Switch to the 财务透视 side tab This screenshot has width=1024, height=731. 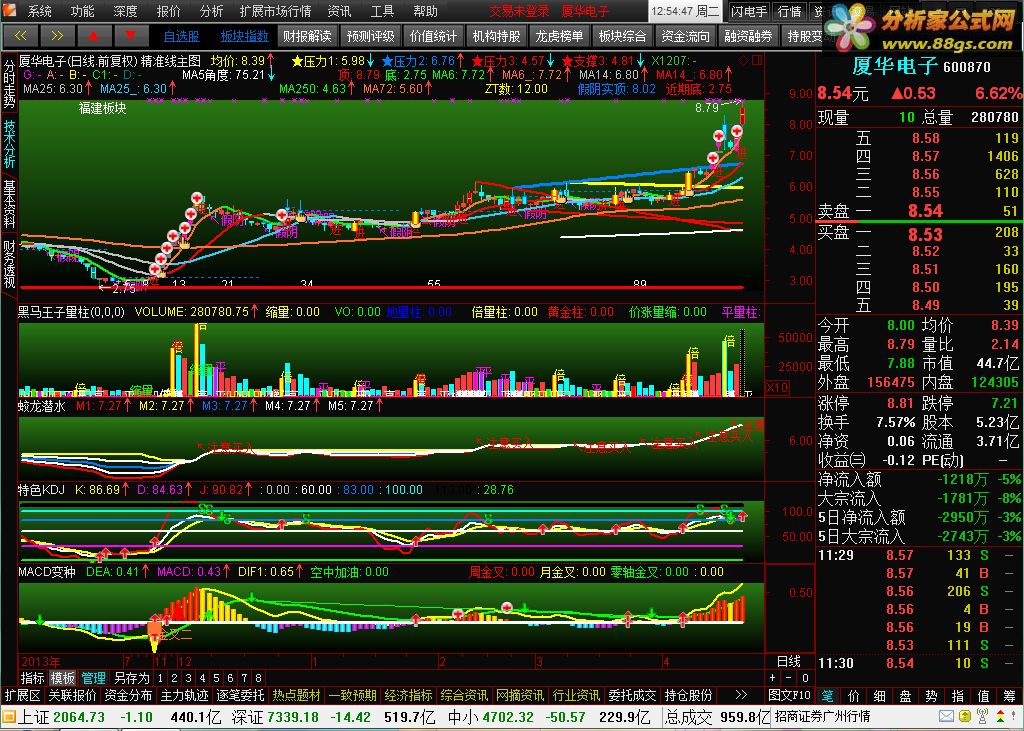click(9, 263)
